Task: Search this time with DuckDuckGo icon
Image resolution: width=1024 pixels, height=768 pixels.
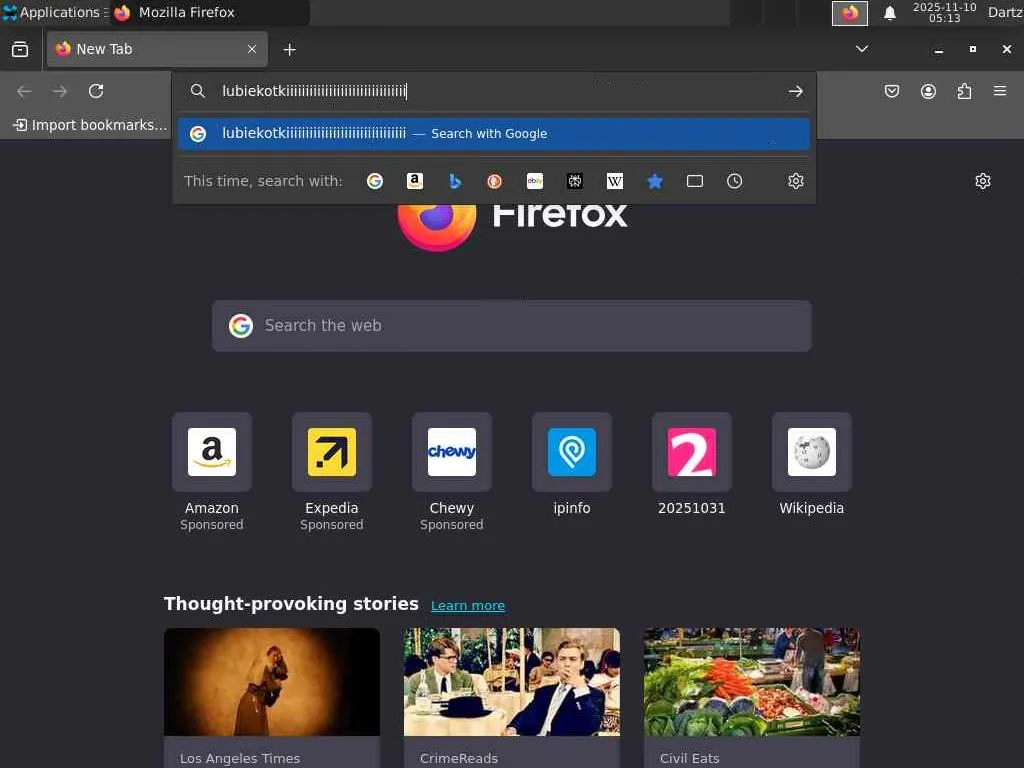Action: point(495,181)
